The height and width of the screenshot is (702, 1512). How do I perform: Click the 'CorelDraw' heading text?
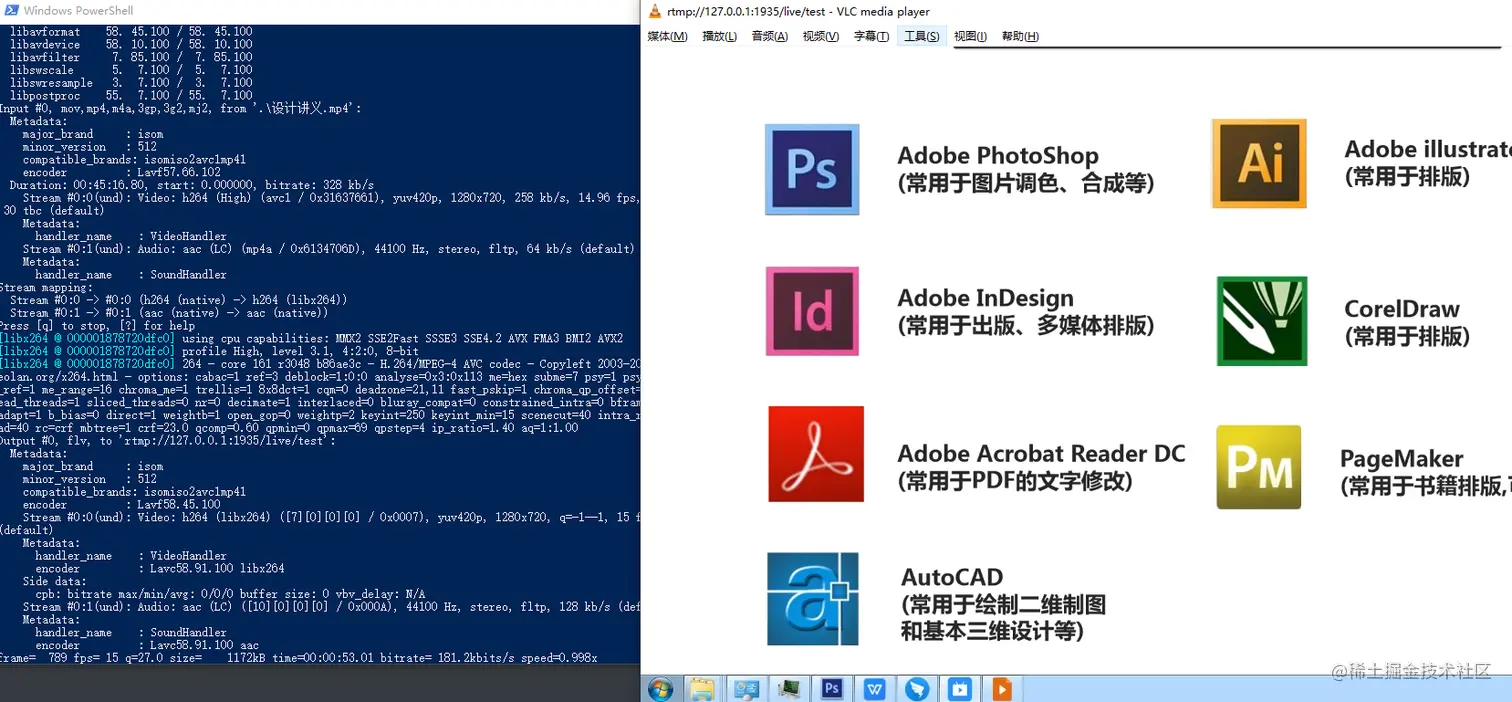click(x=1402, y=310)
